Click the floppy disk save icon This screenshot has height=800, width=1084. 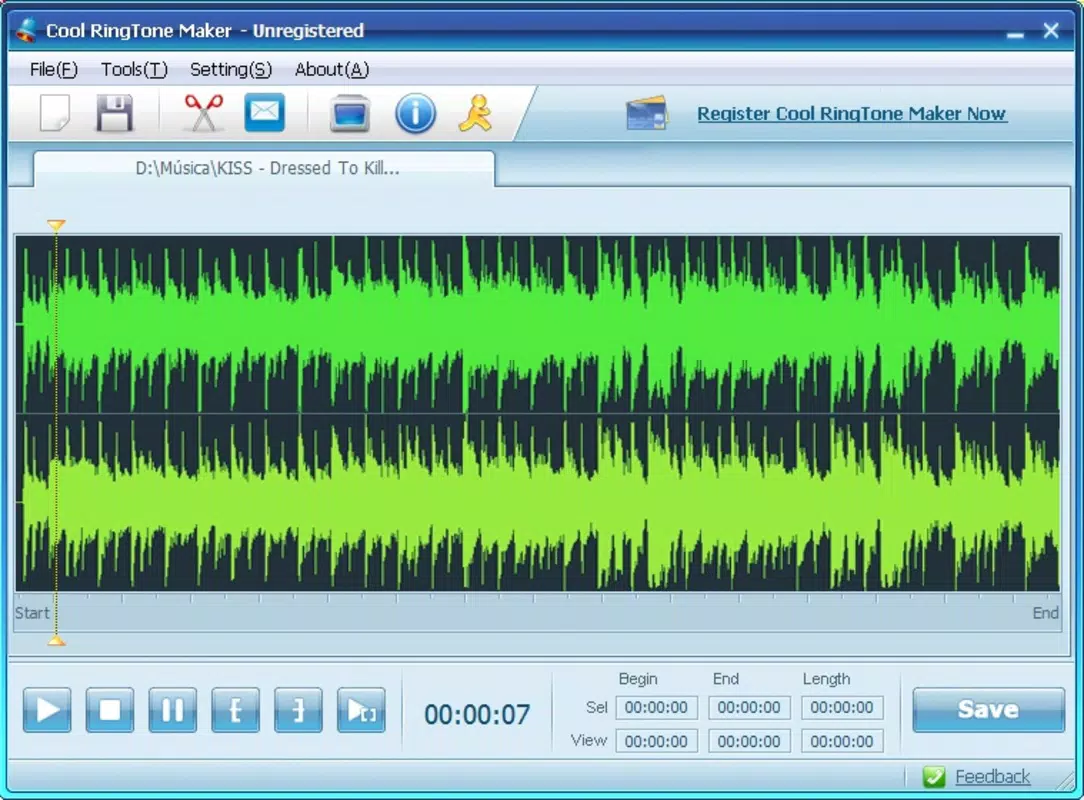pyautogui.click(x=114, y=113)
